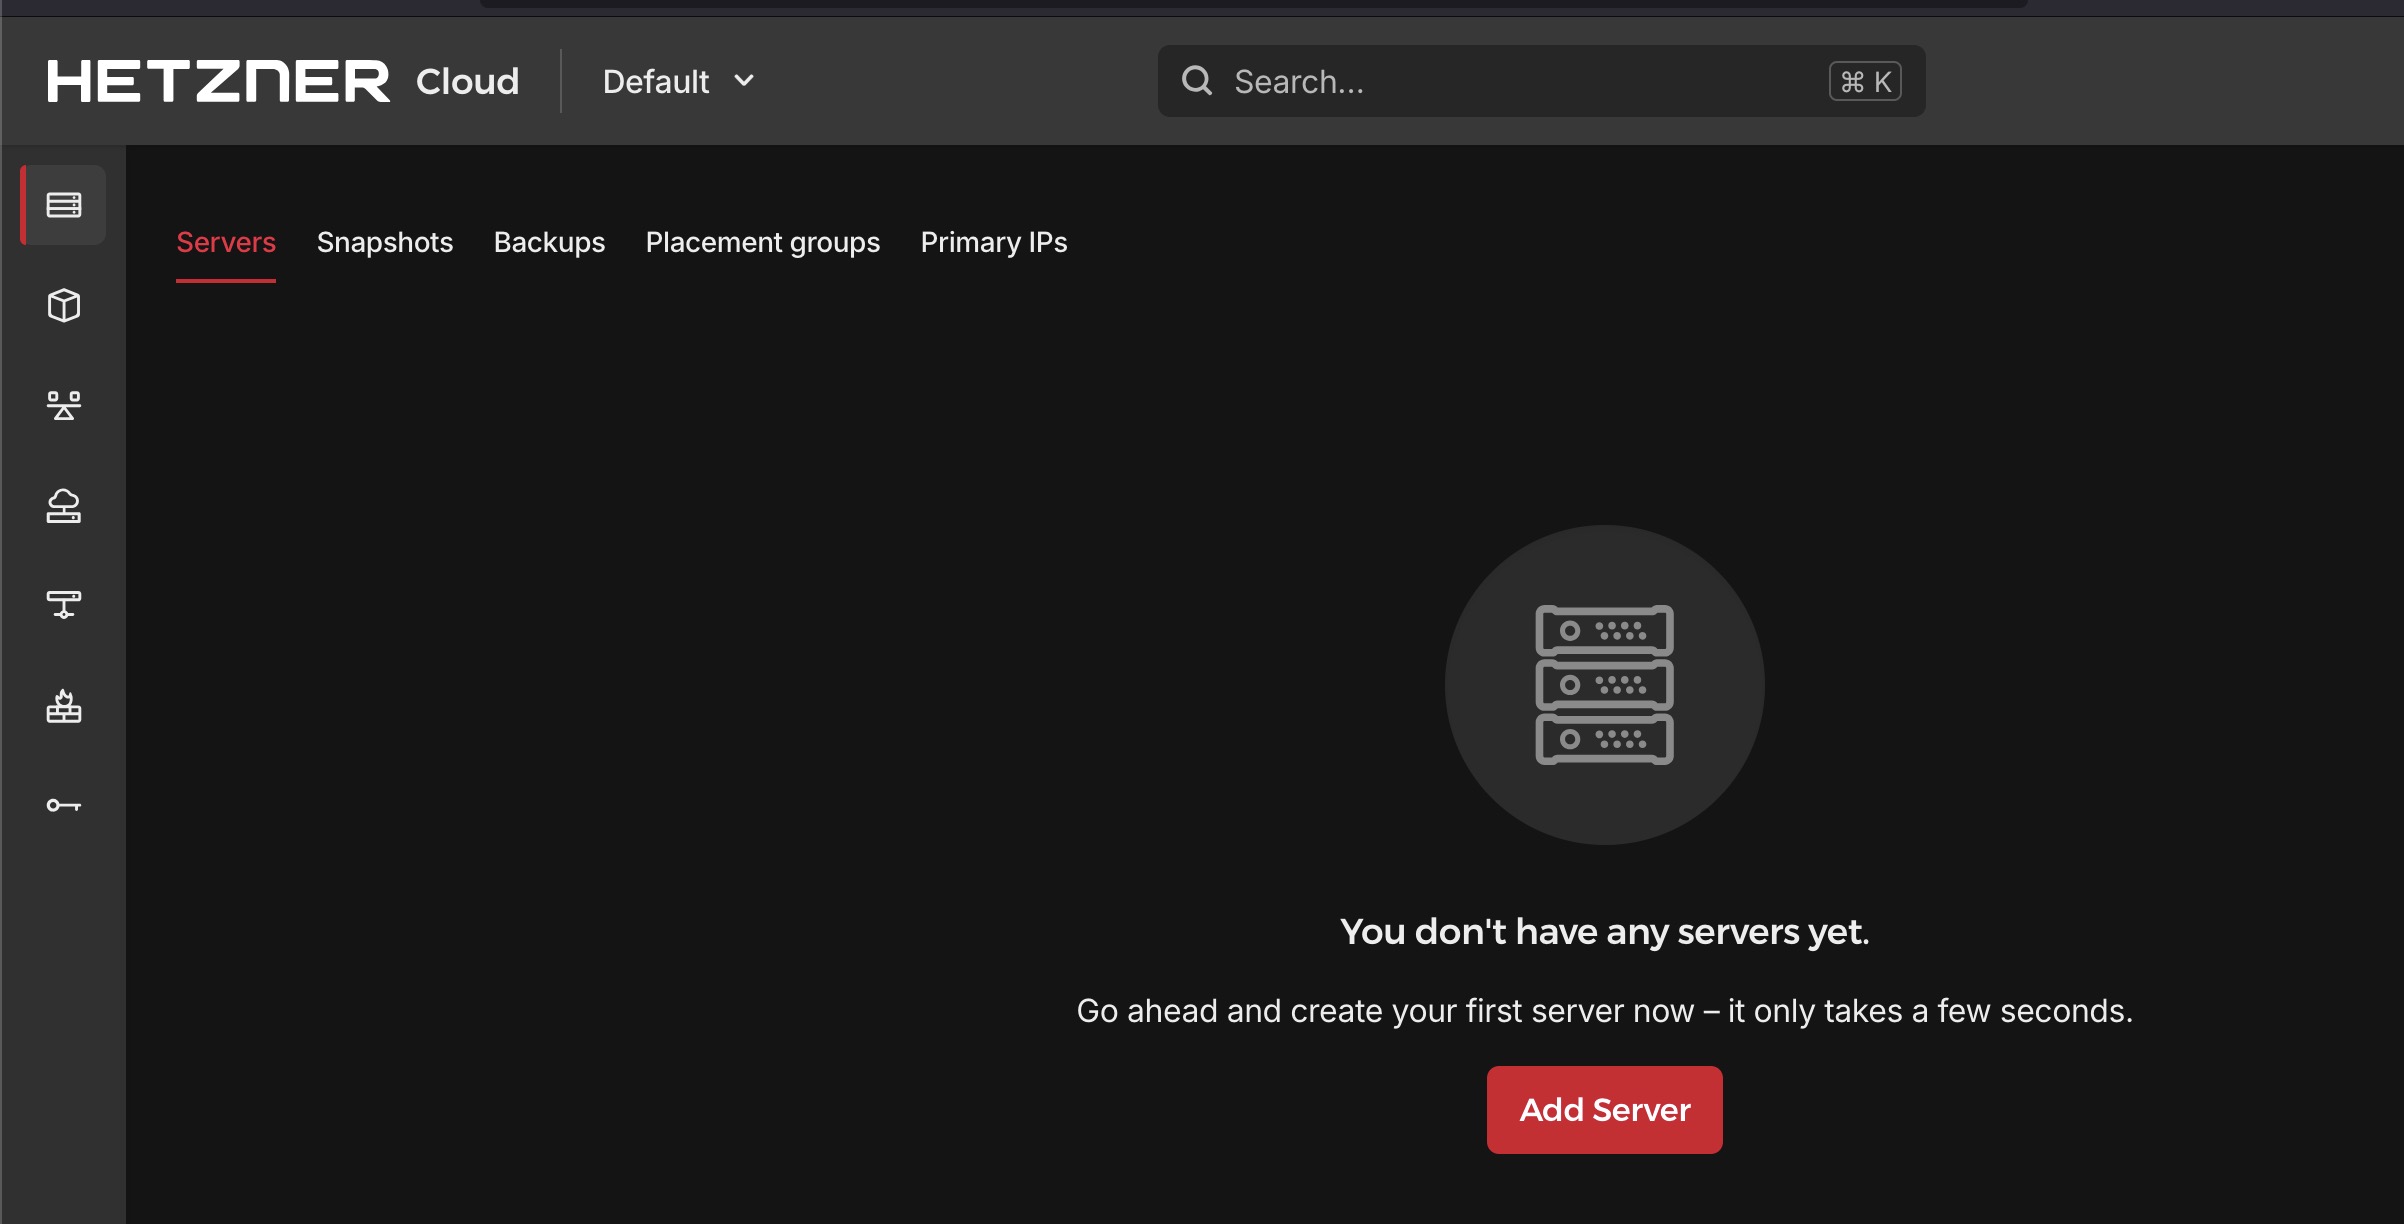Screen dimensions: 2404x1224
Task: Open Floating IPs via cloud-server icon
Action: tap(64, 506)
